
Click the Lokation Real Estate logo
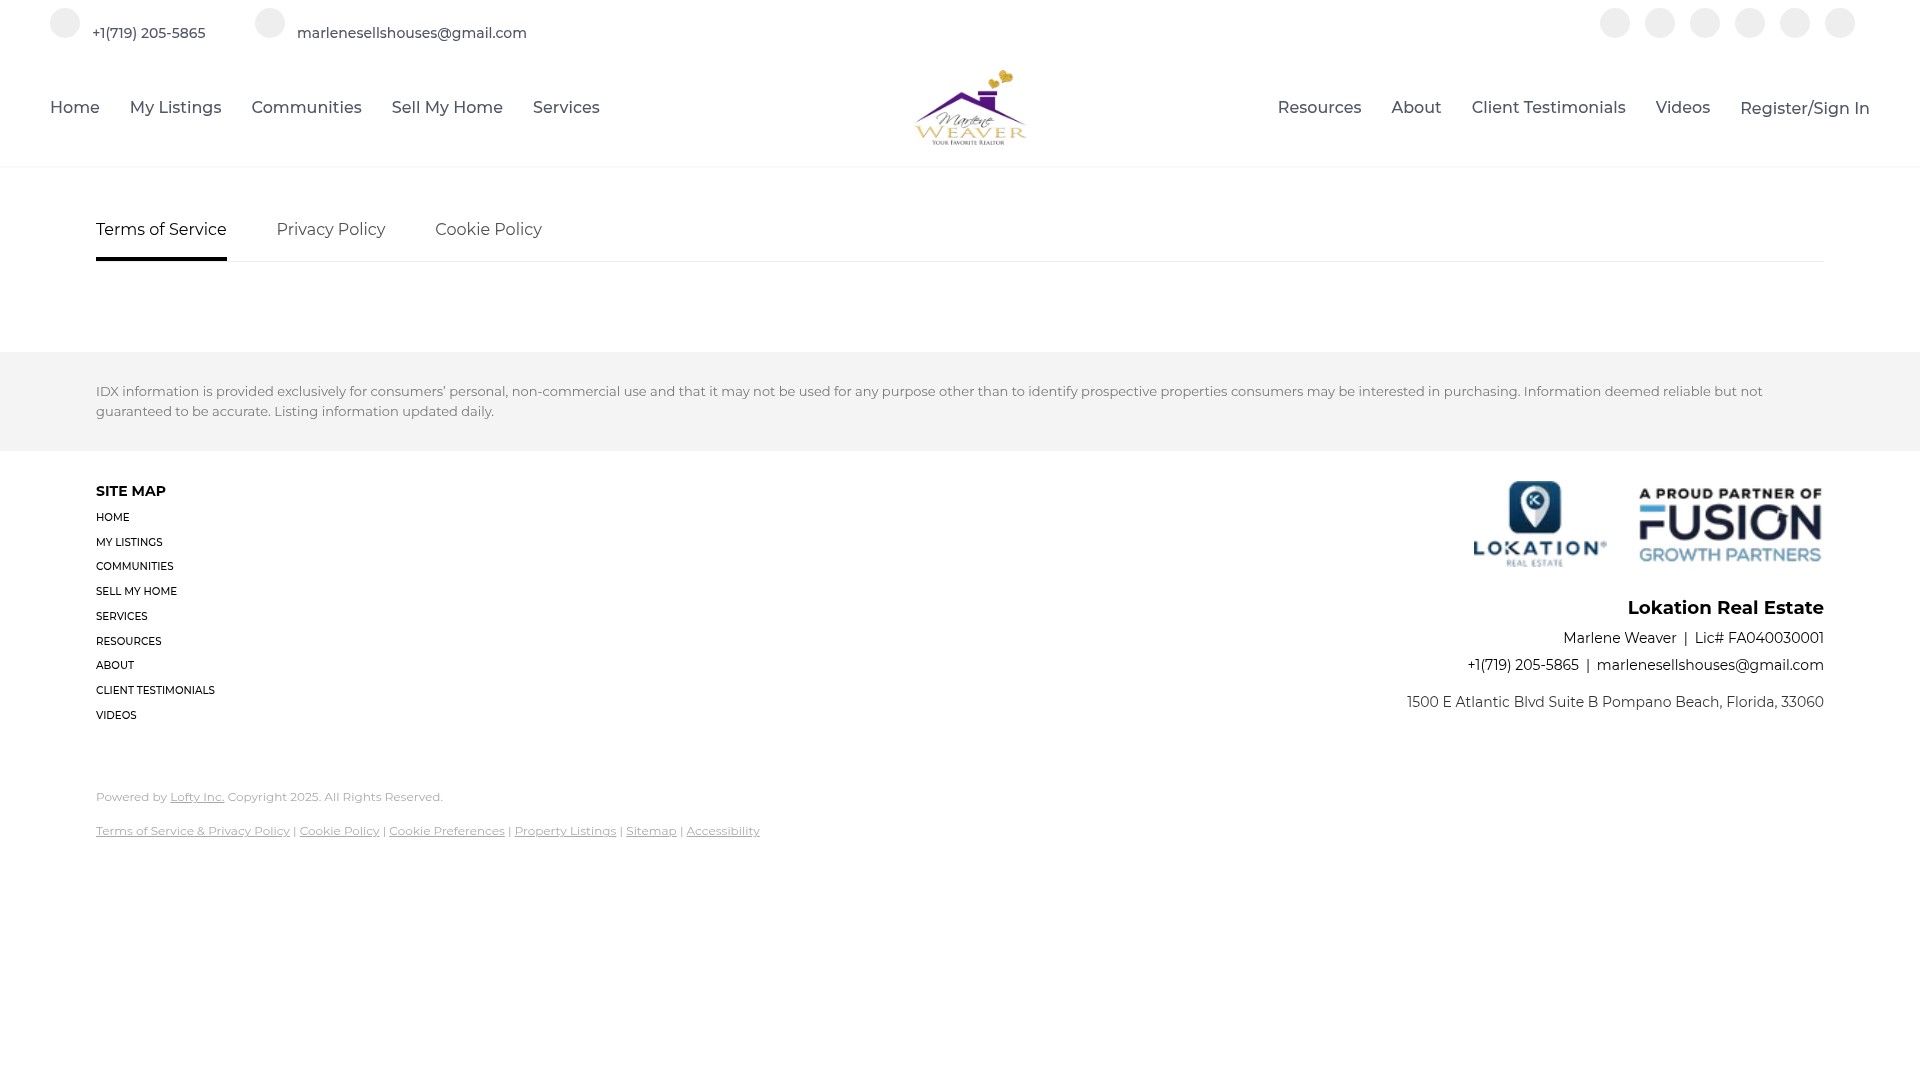tap(1540, 524)
